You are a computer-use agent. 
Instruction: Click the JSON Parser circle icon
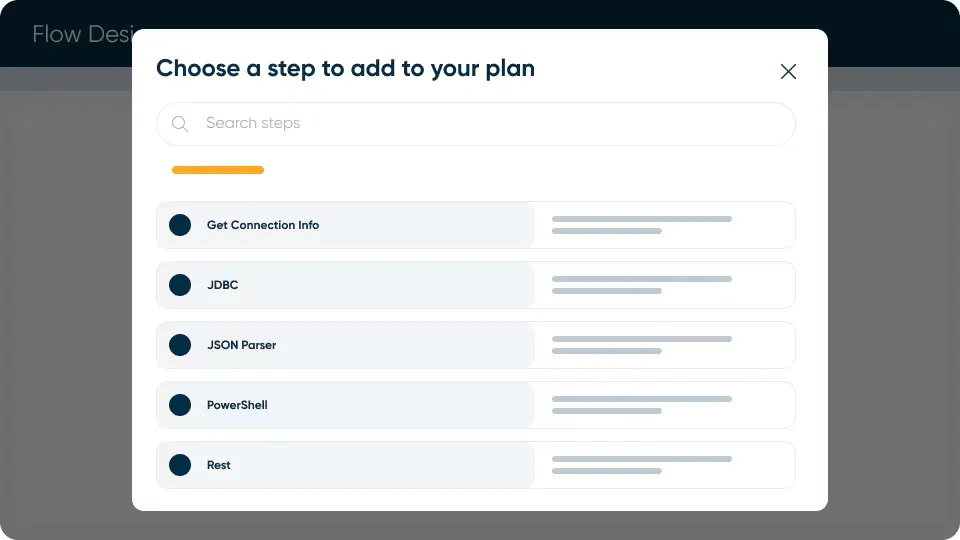[x=180, y=345]
